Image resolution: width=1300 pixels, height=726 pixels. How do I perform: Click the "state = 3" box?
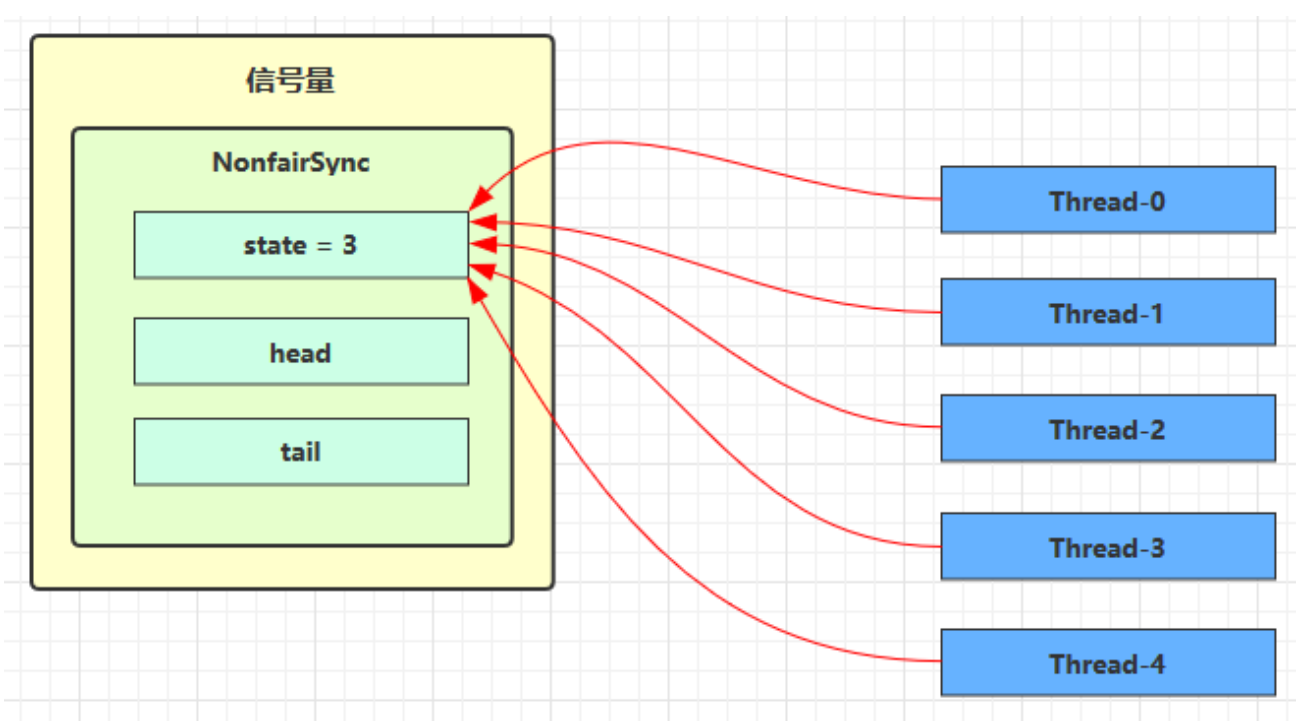(300, 245)
